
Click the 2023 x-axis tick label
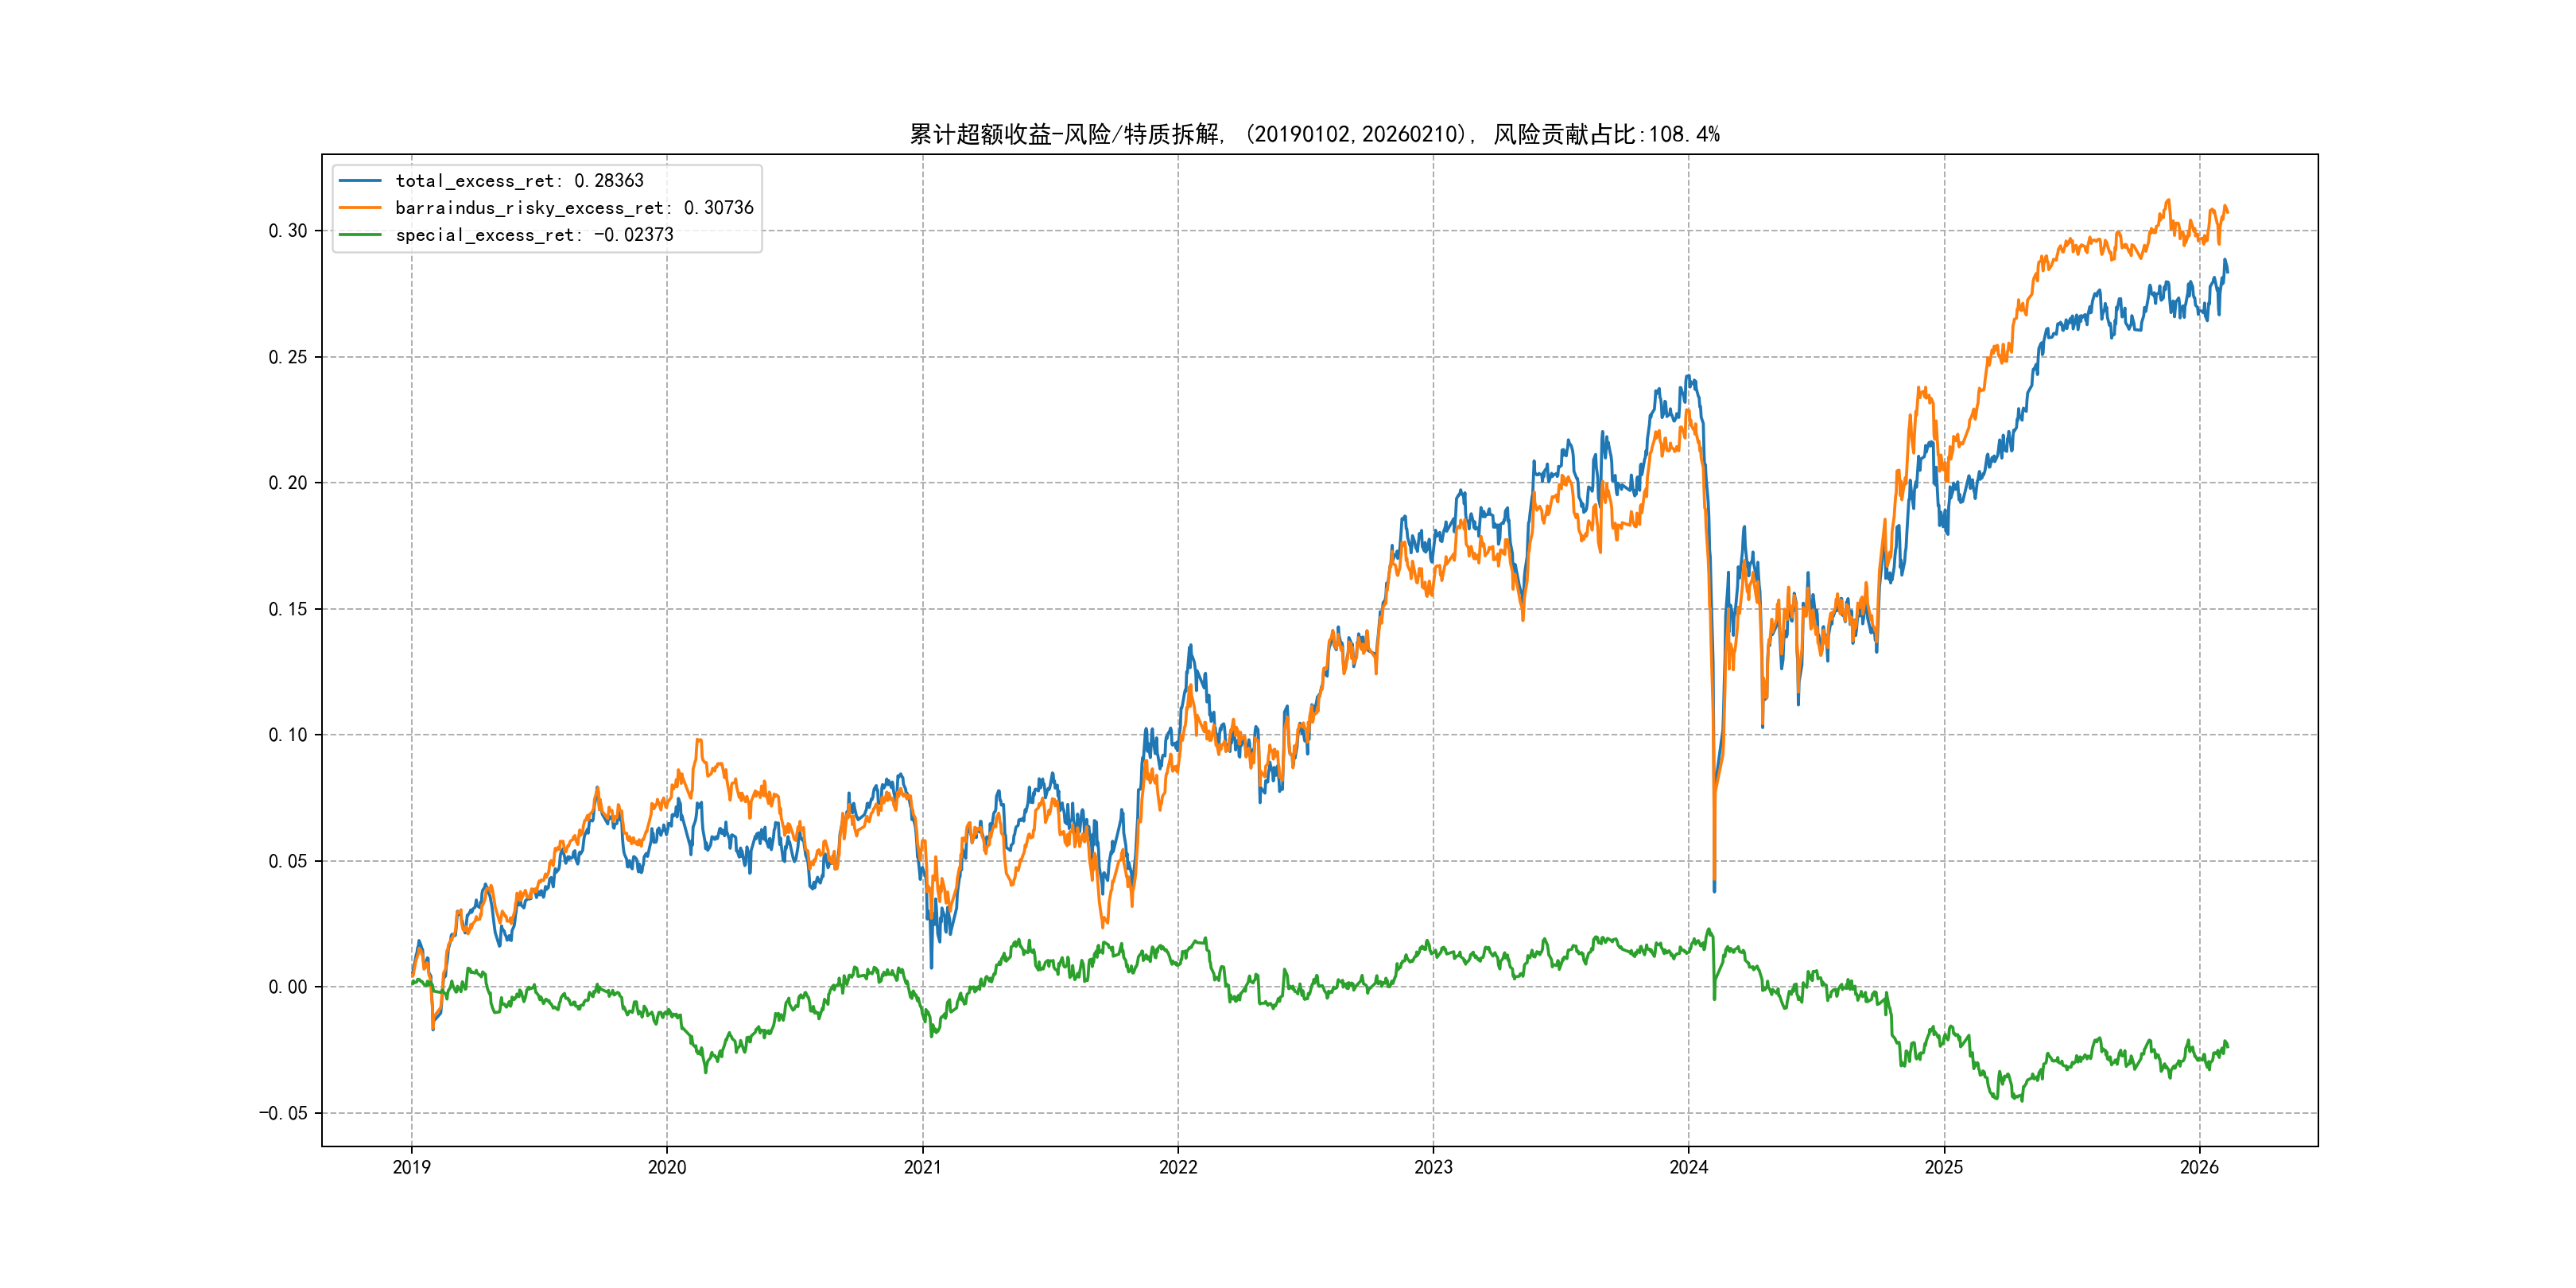point(1433,1167)
